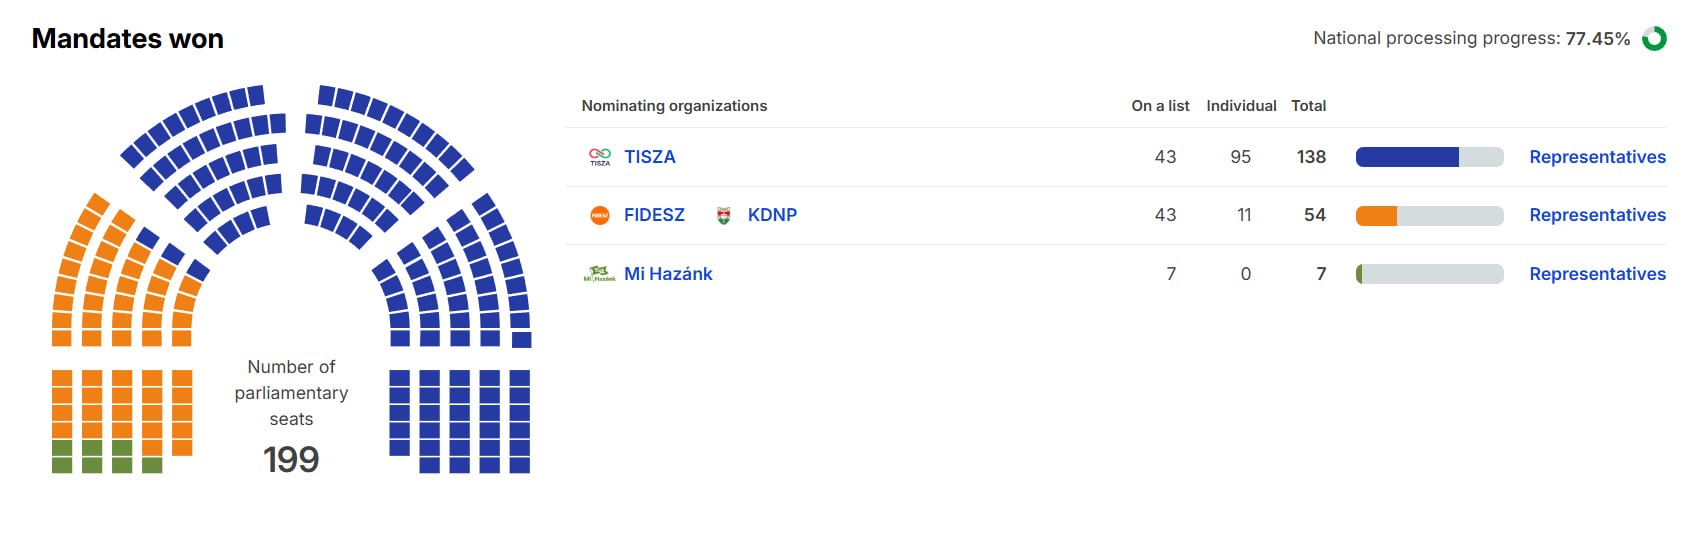Click the orange FIDESZ logo icon
Screen dimensions: 1704x541
pos(600,215)
